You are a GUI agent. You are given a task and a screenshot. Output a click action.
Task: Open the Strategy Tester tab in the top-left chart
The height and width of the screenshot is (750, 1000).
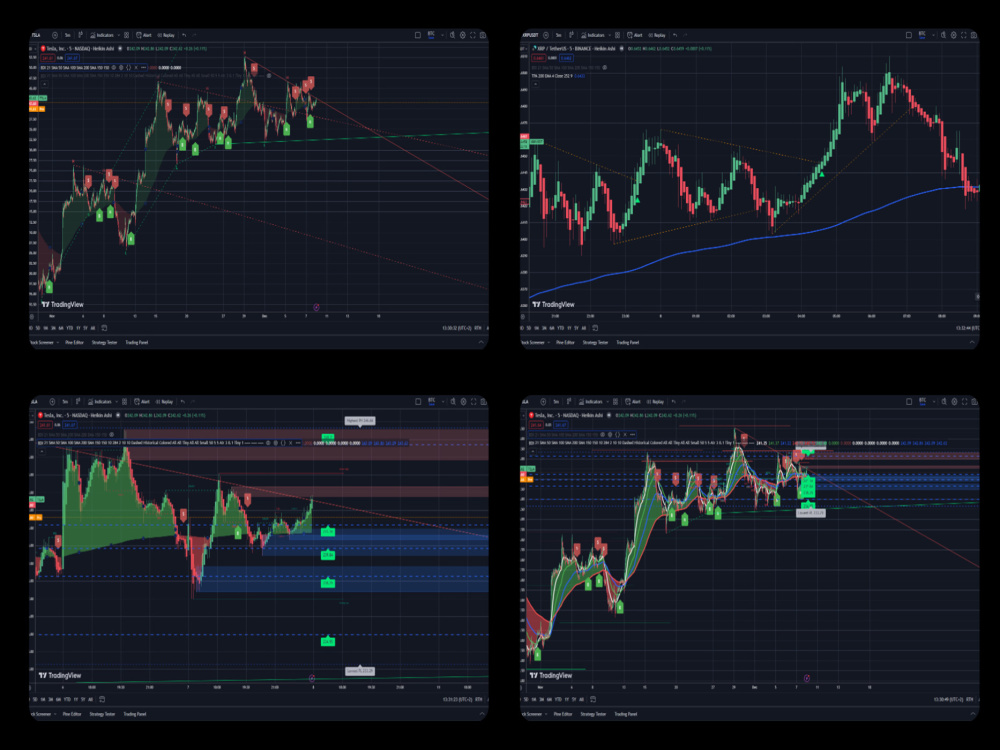pos(105,342)
